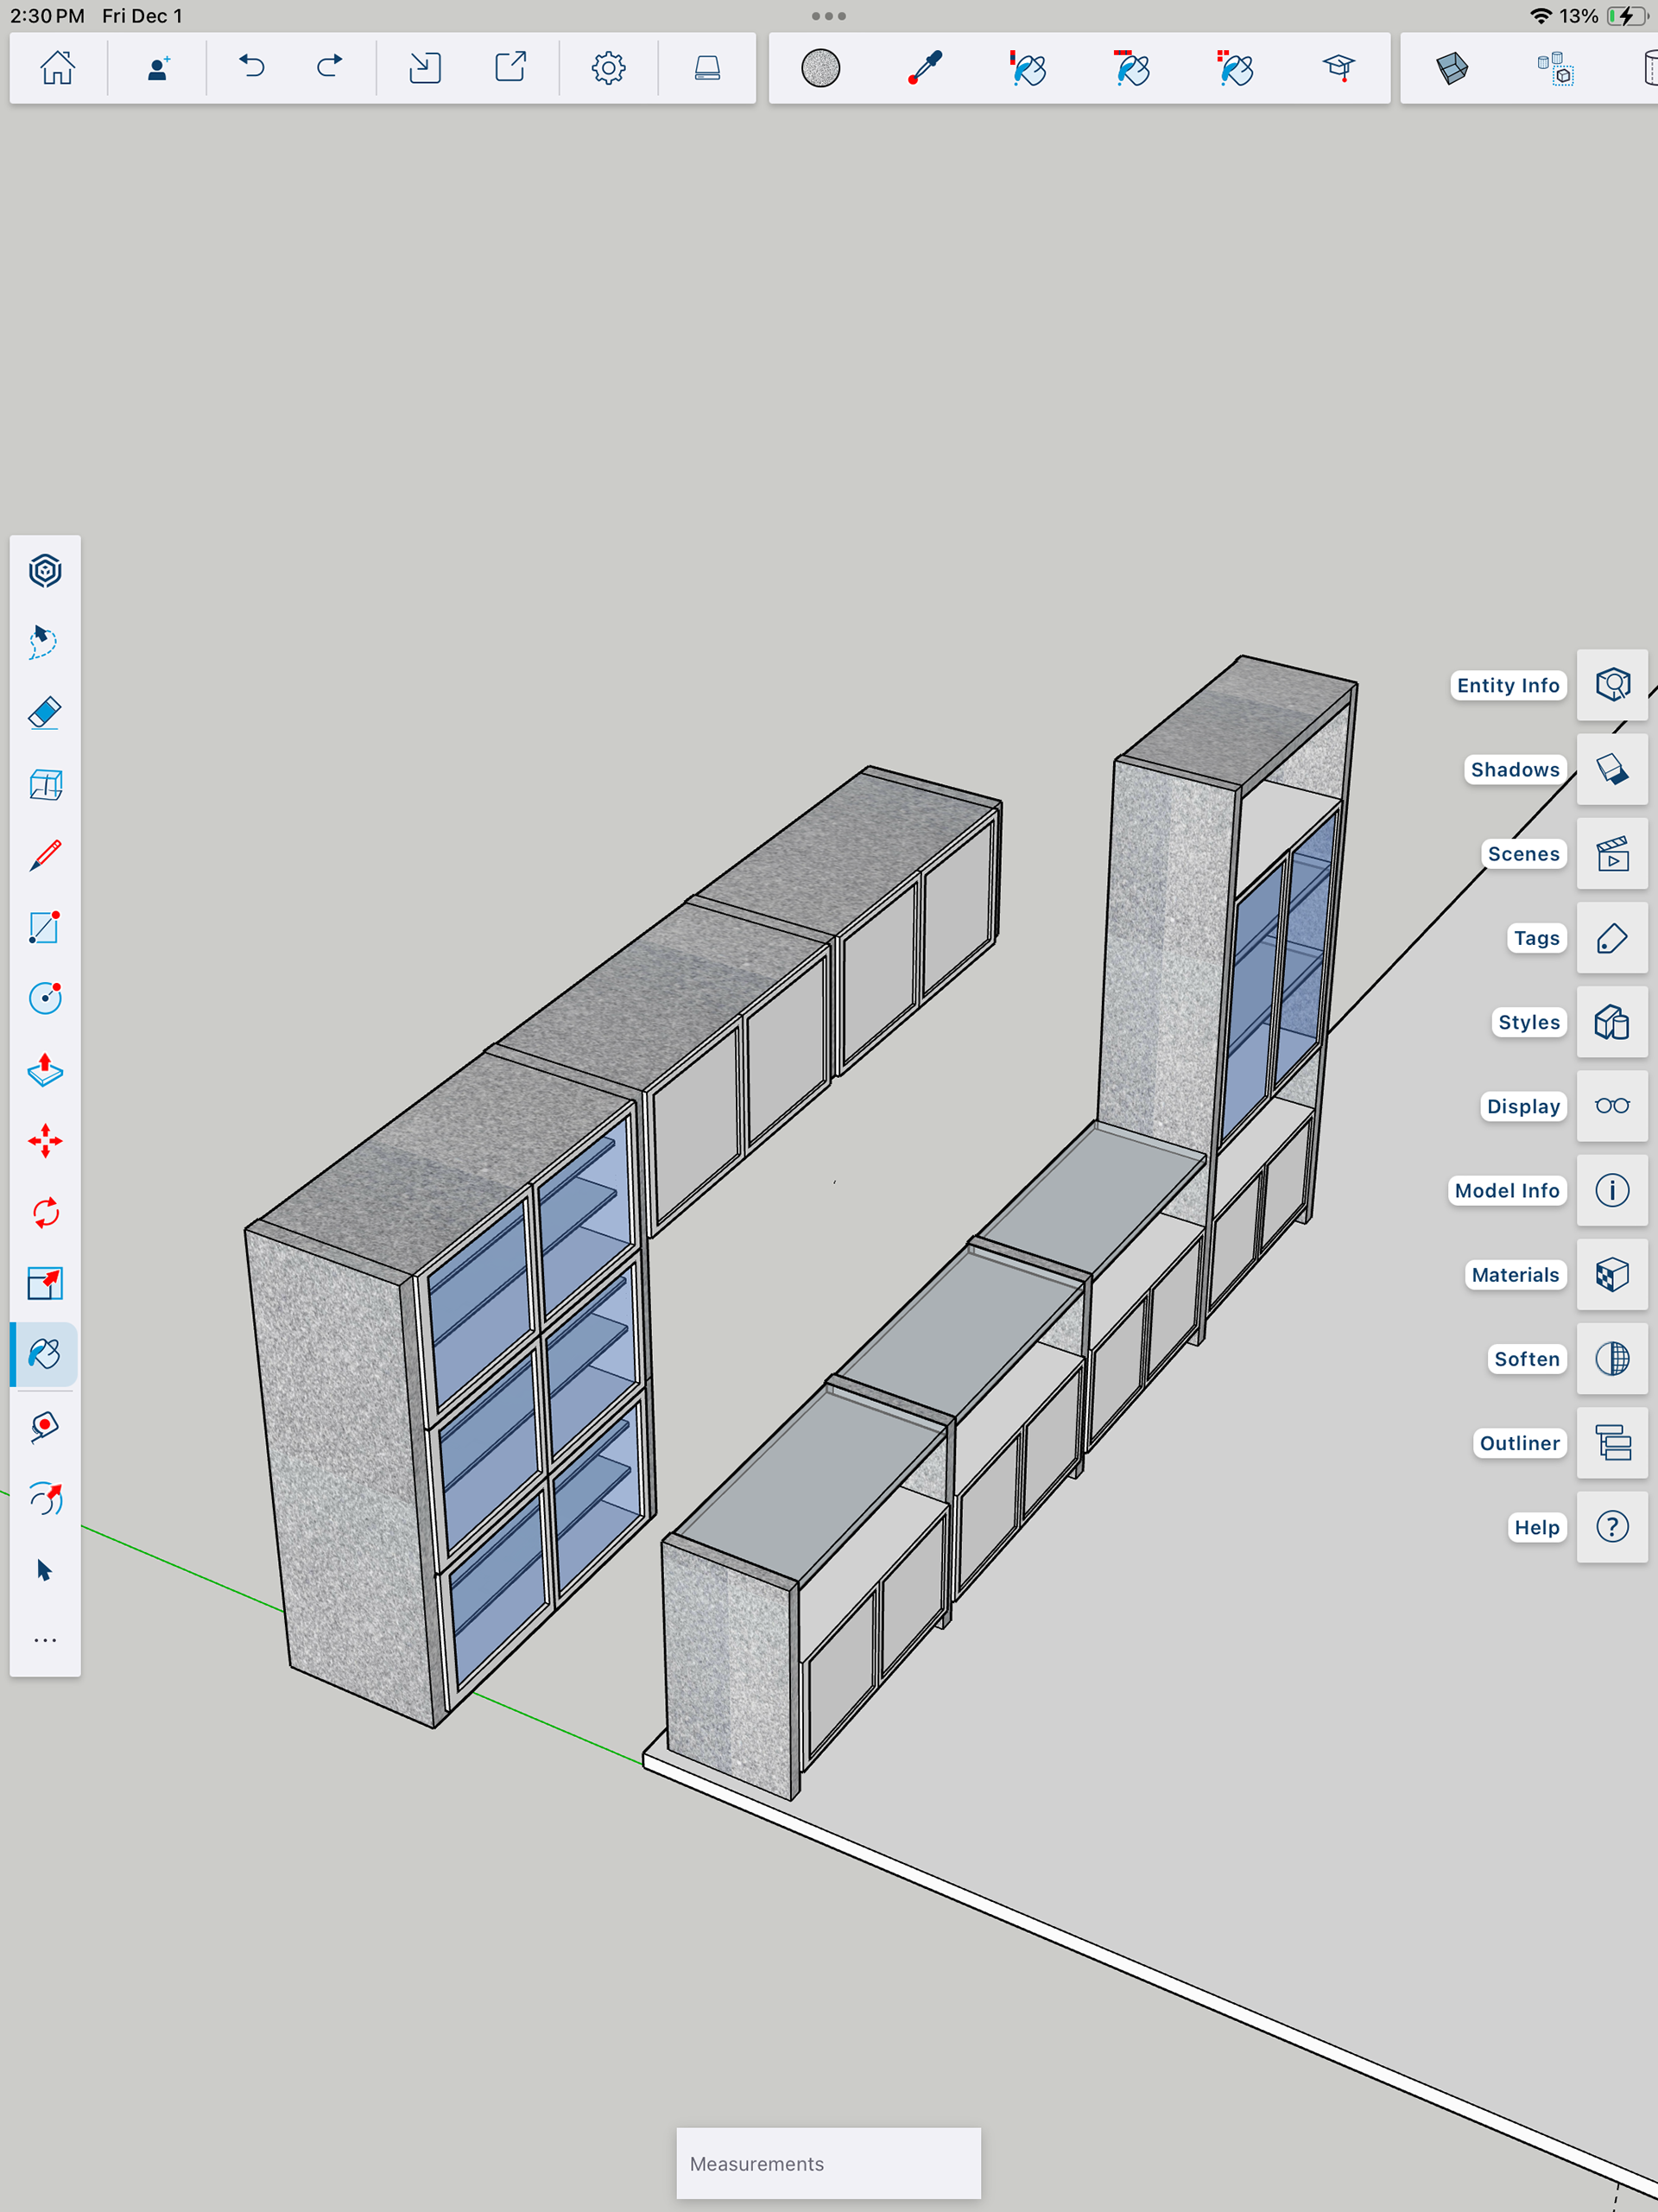
Task: Open the Entity Info panel
Action: point(1611,685)
